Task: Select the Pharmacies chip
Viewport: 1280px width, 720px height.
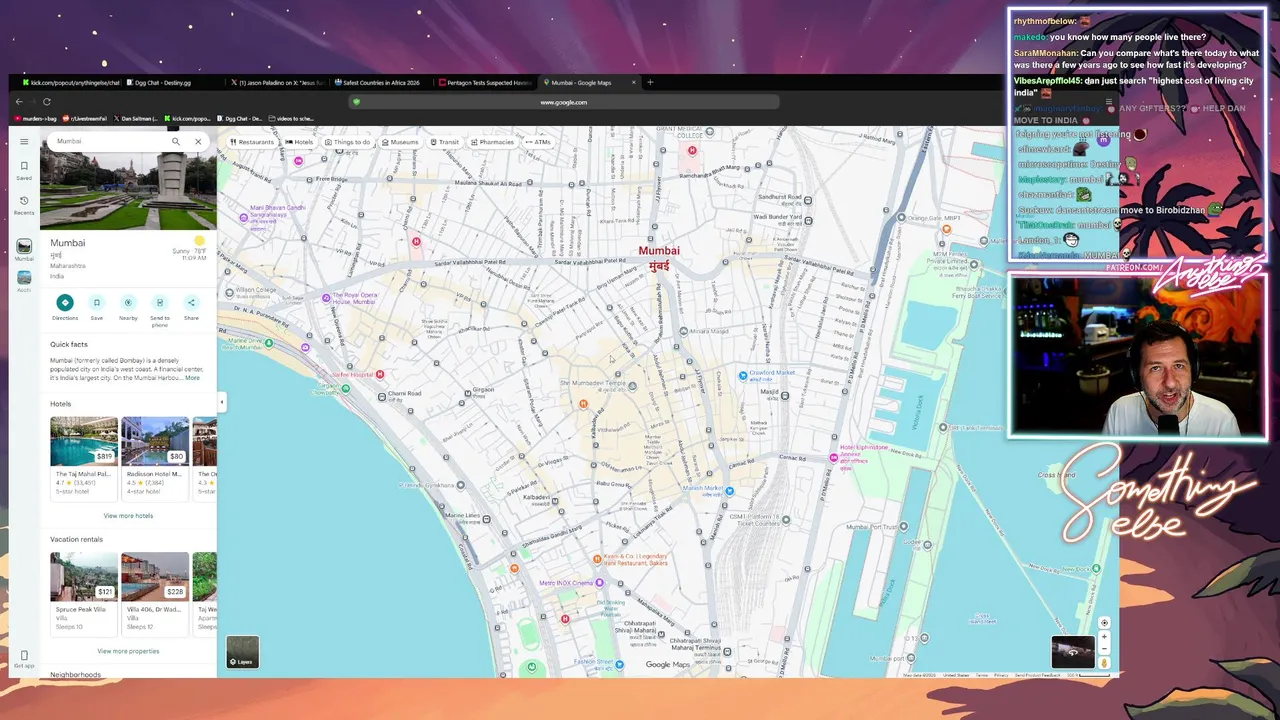Action: point(492,142)
